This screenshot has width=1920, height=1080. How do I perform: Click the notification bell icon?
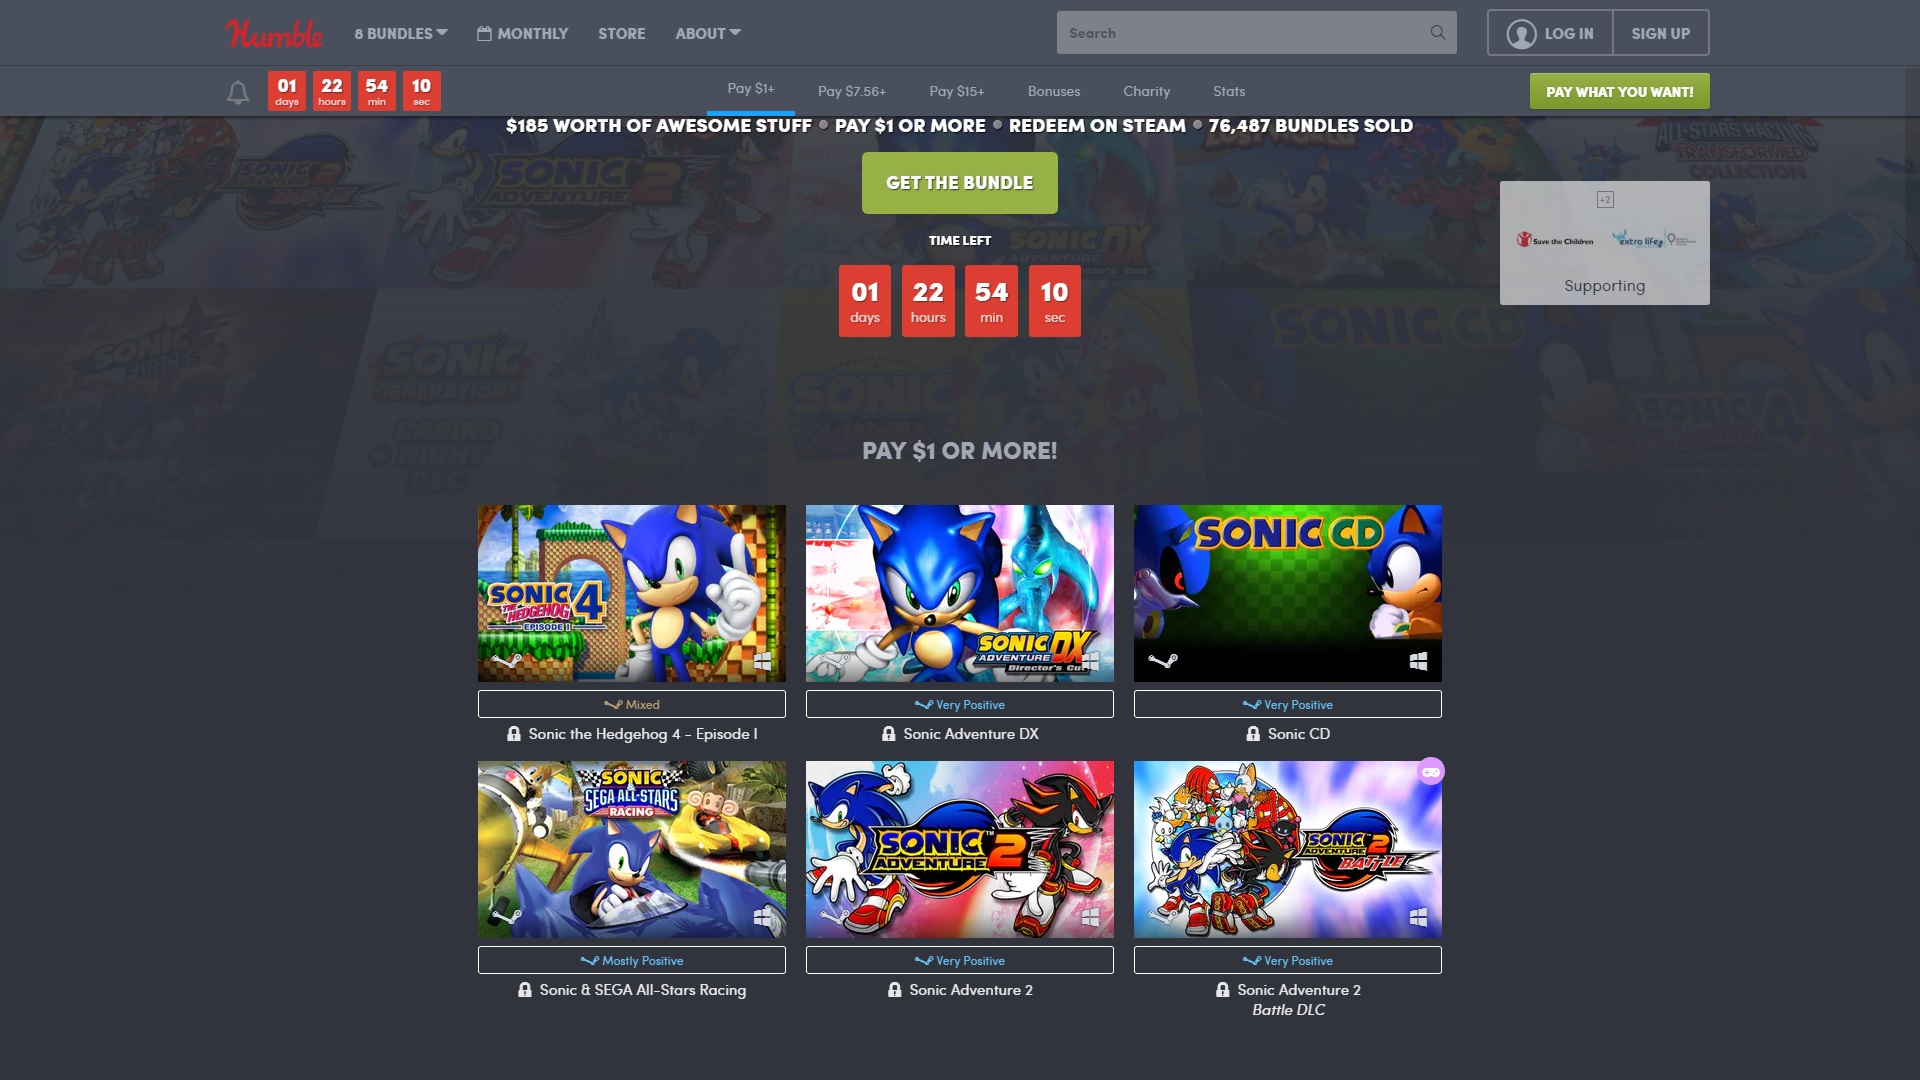[x=237, y=93]
